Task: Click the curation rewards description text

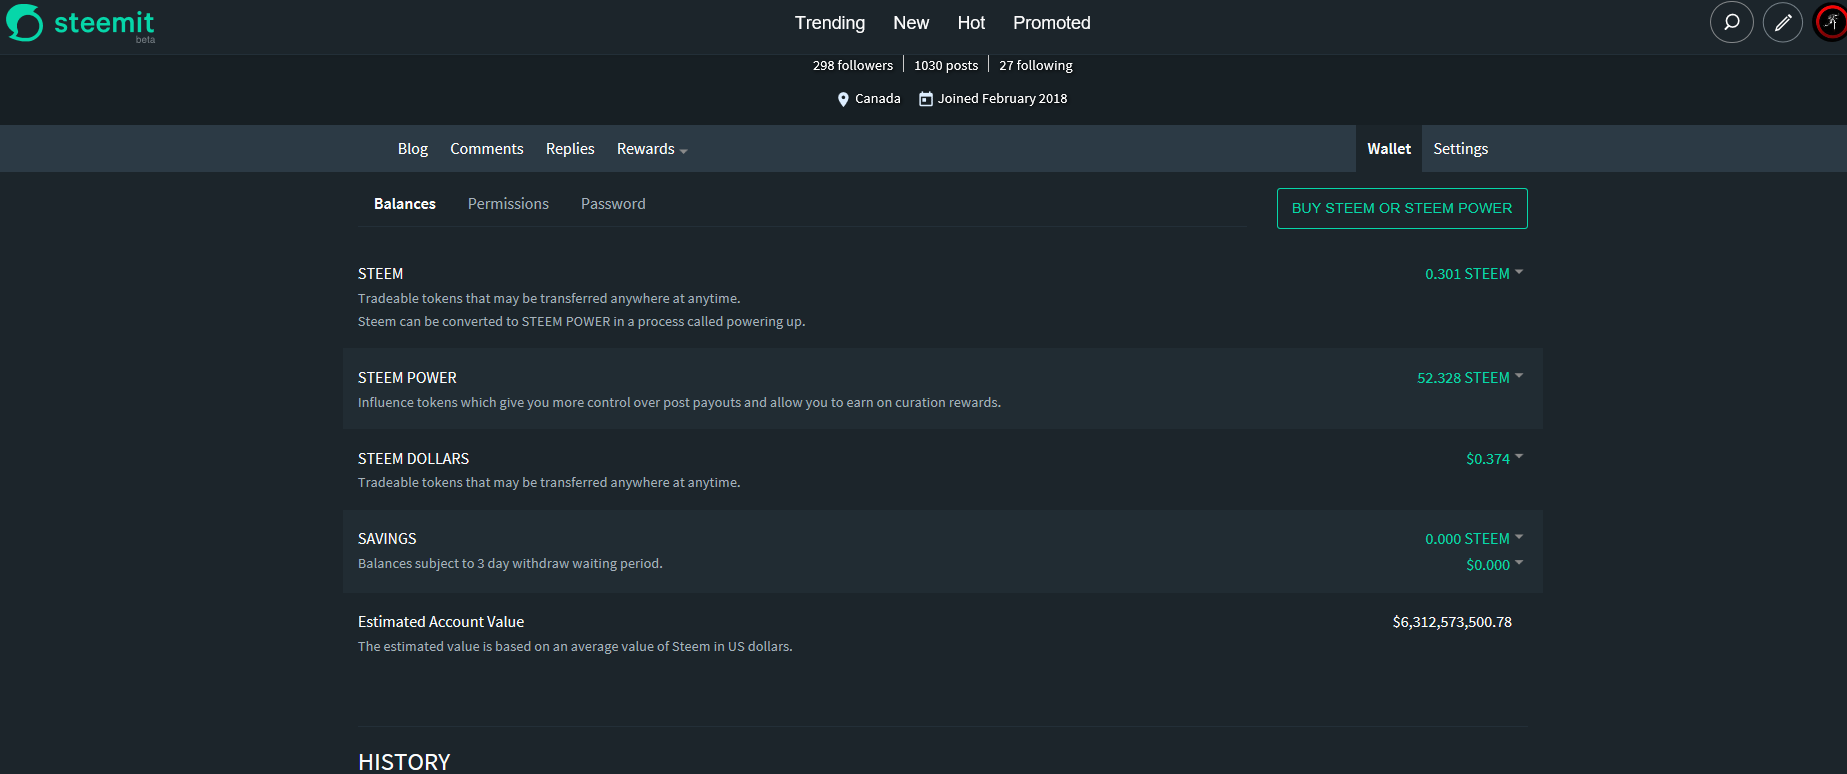Action: 679,403
